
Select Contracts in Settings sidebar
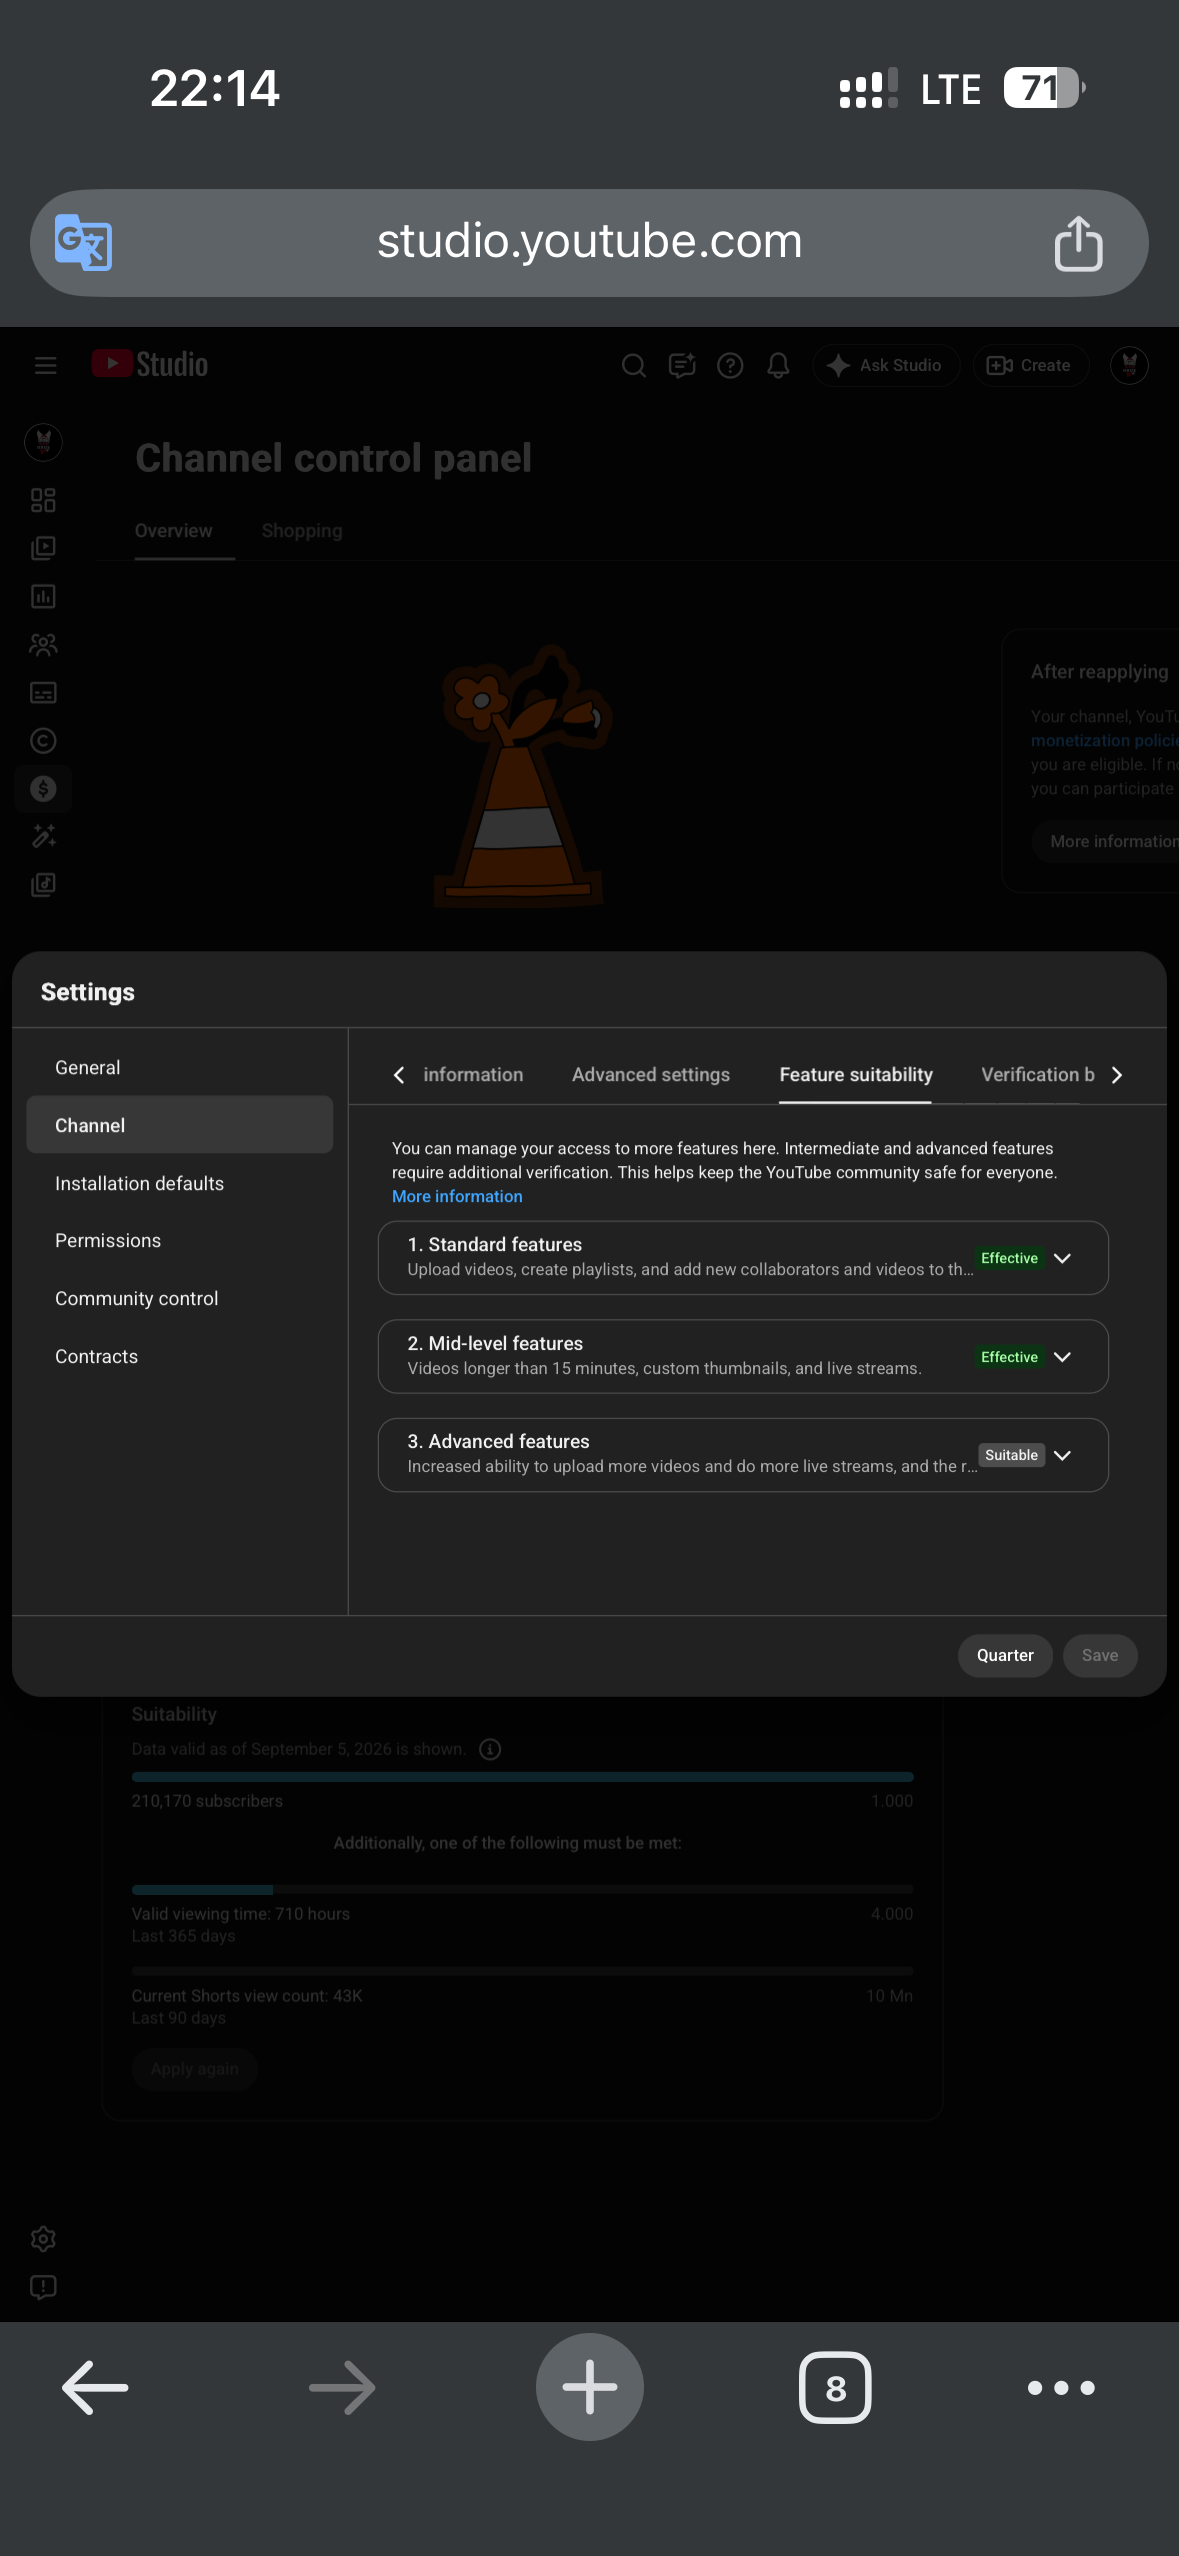coord(179,1356)
